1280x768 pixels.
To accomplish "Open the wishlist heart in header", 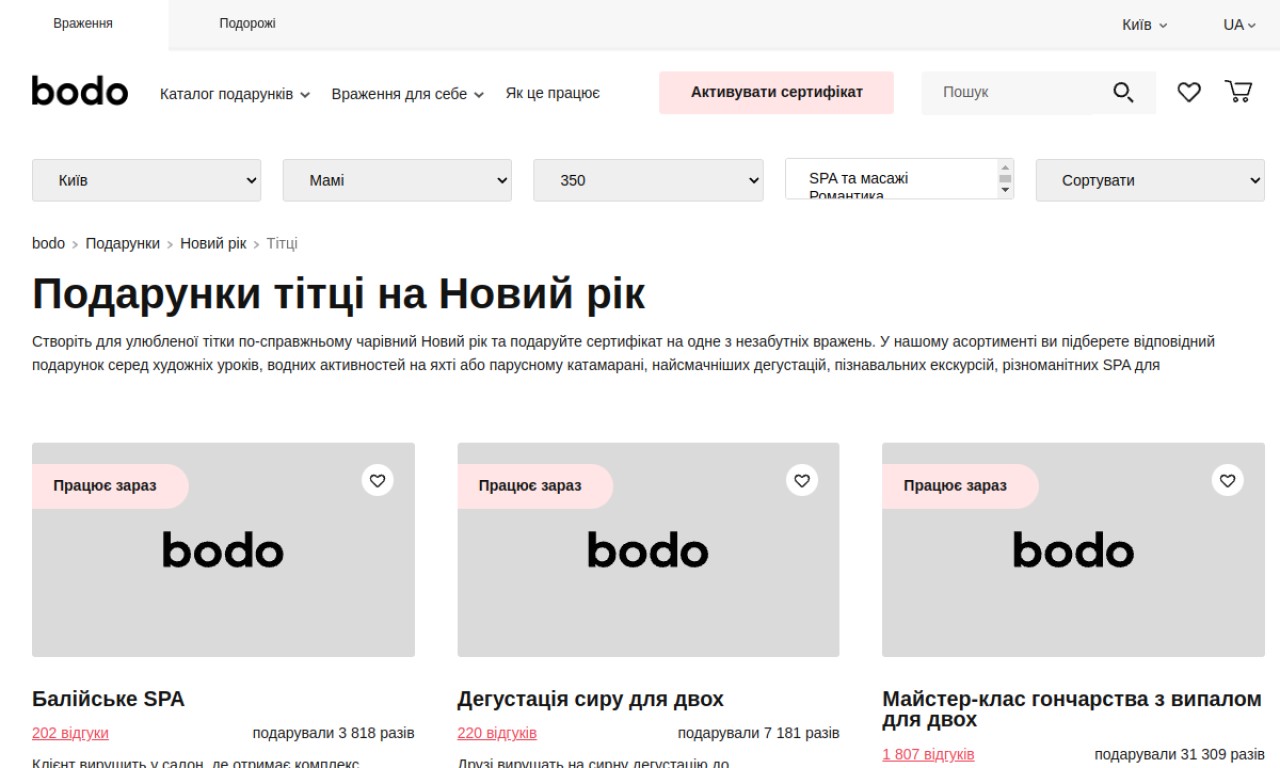I will 1188,93.
